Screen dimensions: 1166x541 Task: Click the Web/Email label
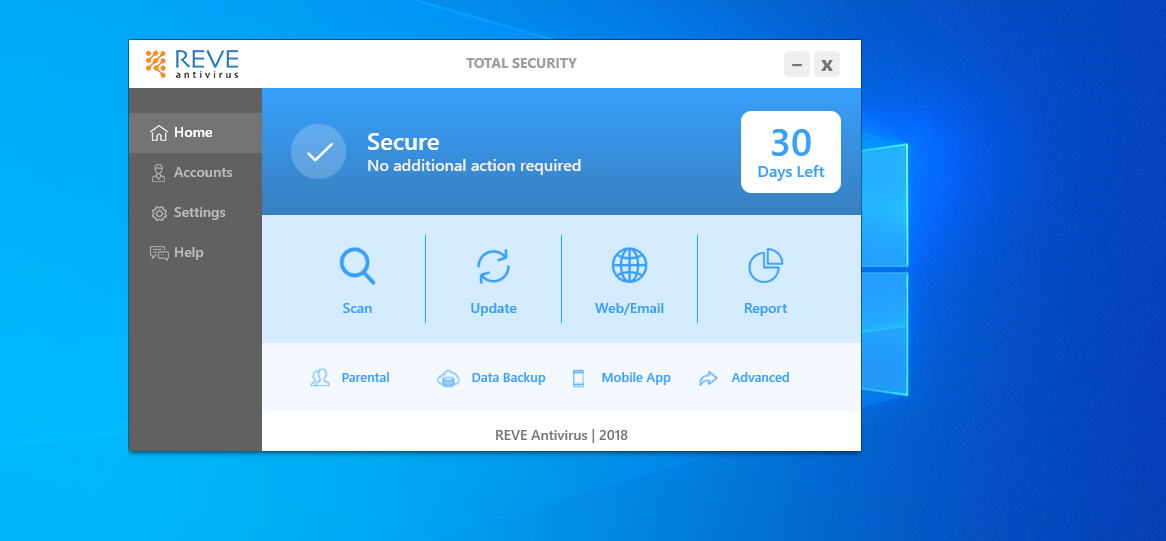point(629,308)
